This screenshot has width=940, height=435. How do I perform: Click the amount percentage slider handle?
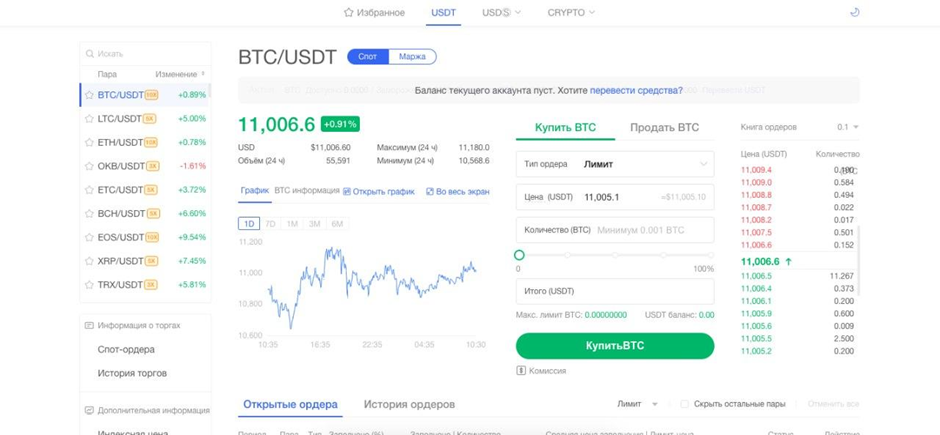point(519,255)
